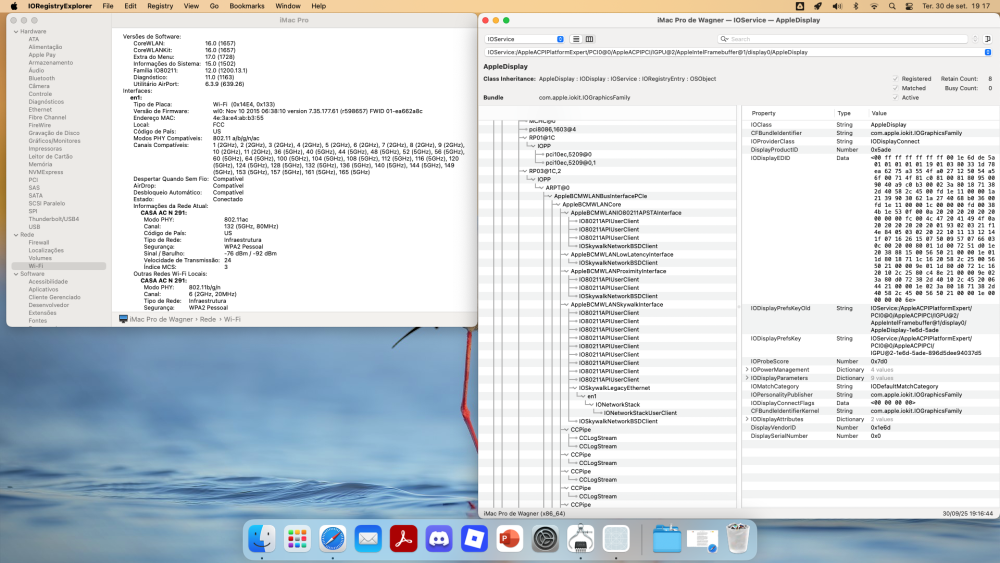Select Bluetooth in the Hardware sidebar
This screenshot has height=563, width=1000.
tap(41, 78)
